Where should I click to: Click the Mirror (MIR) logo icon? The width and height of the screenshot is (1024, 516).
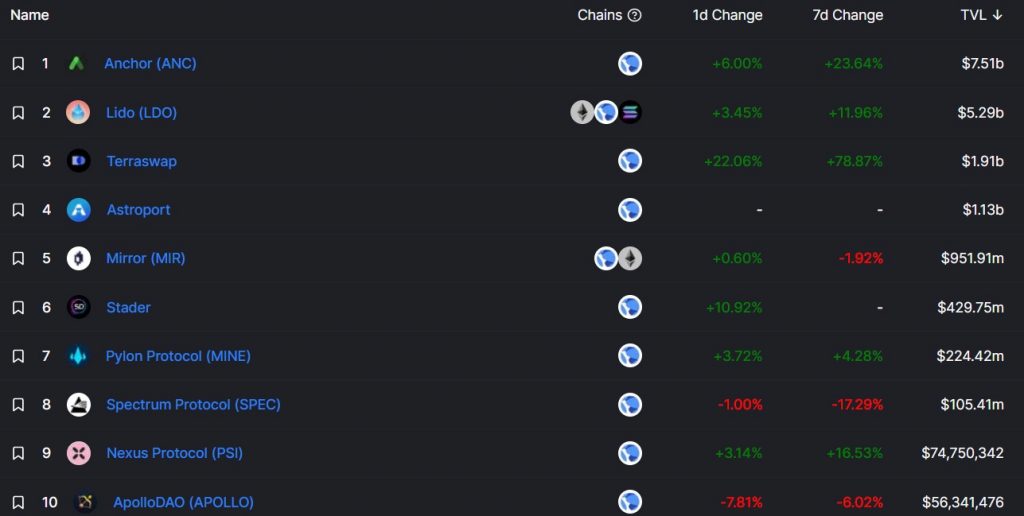[x=78, y=258]
